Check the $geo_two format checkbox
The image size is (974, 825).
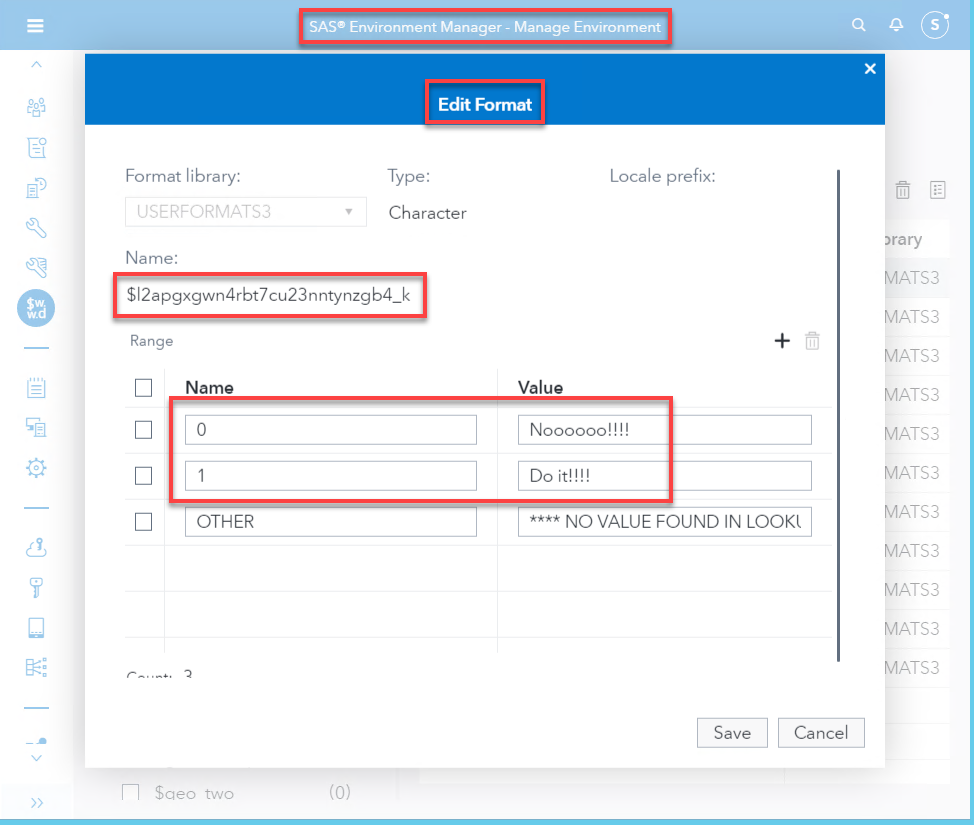130,792
